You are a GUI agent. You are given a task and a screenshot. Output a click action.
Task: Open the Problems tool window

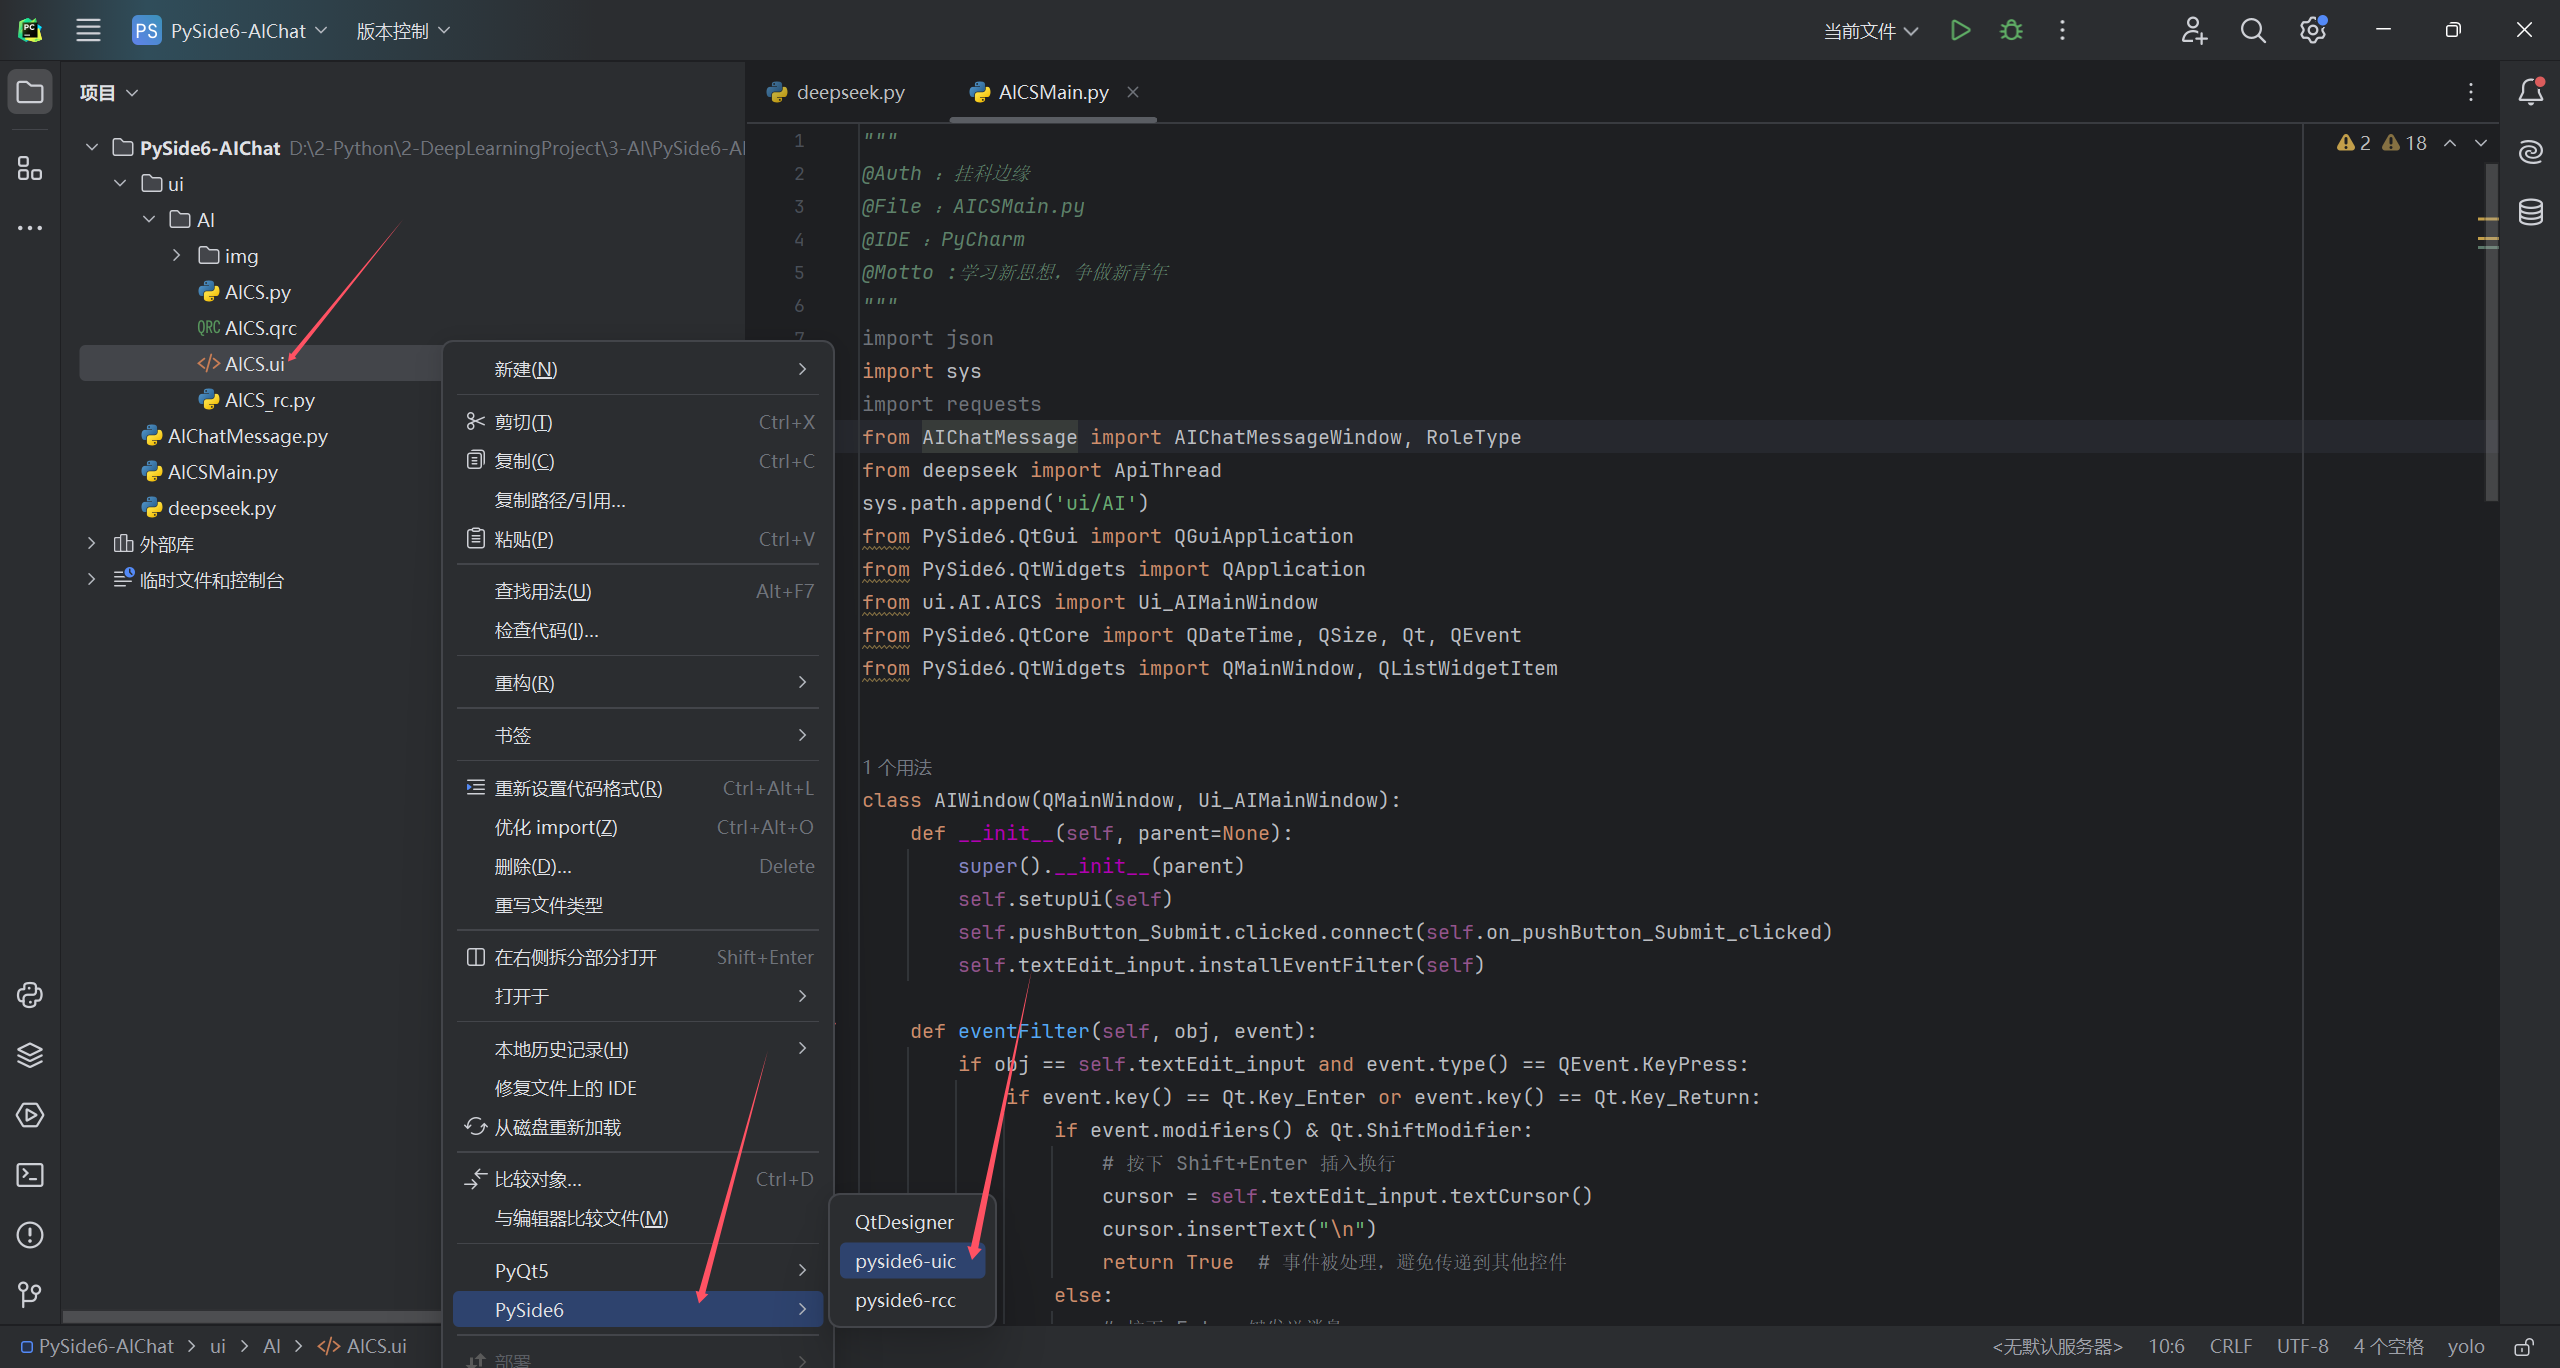point(30,1235)
